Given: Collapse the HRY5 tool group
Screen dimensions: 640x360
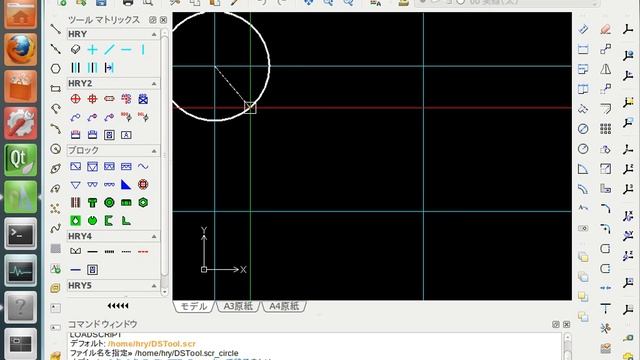Looking at the screenshot, I should [x=154, y=286].
